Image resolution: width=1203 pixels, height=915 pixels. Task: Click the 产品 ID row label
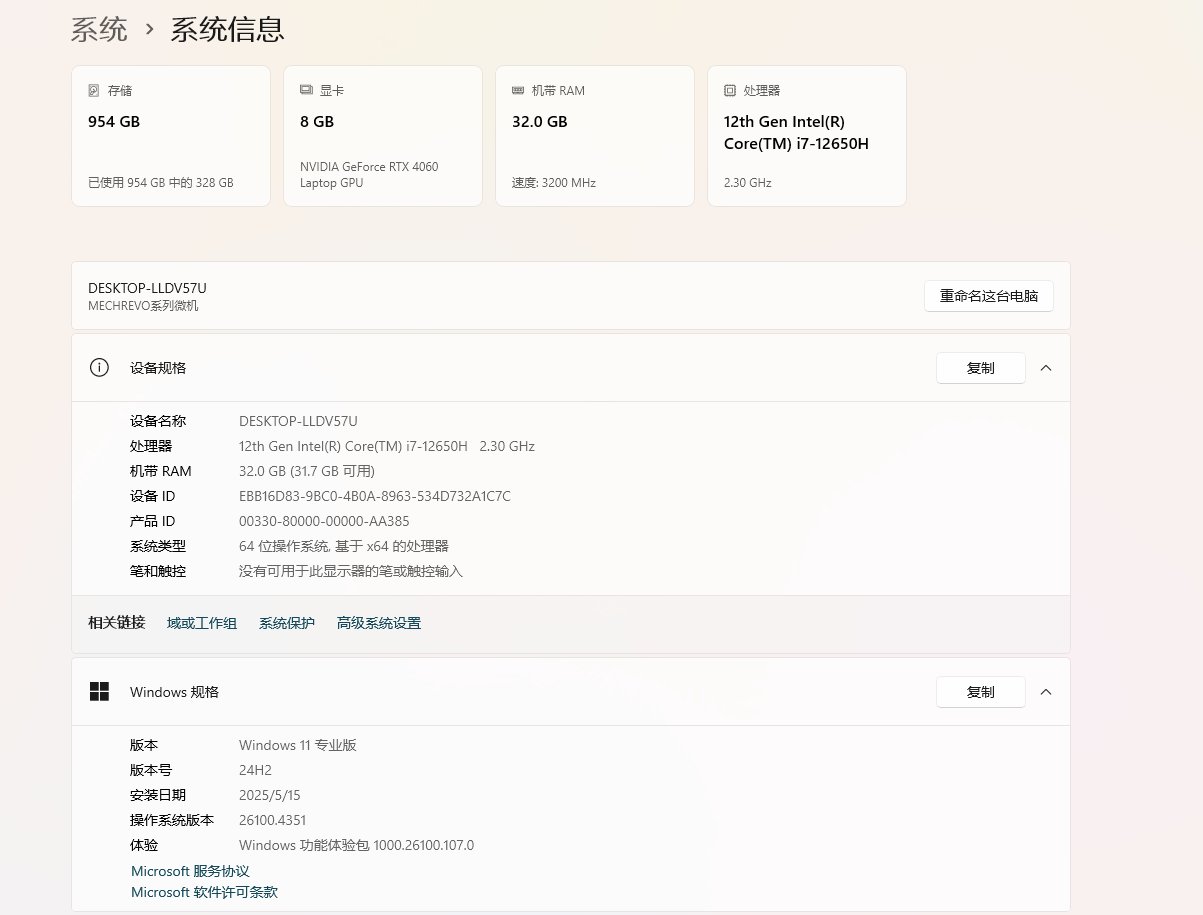click(x=152, y=521)
